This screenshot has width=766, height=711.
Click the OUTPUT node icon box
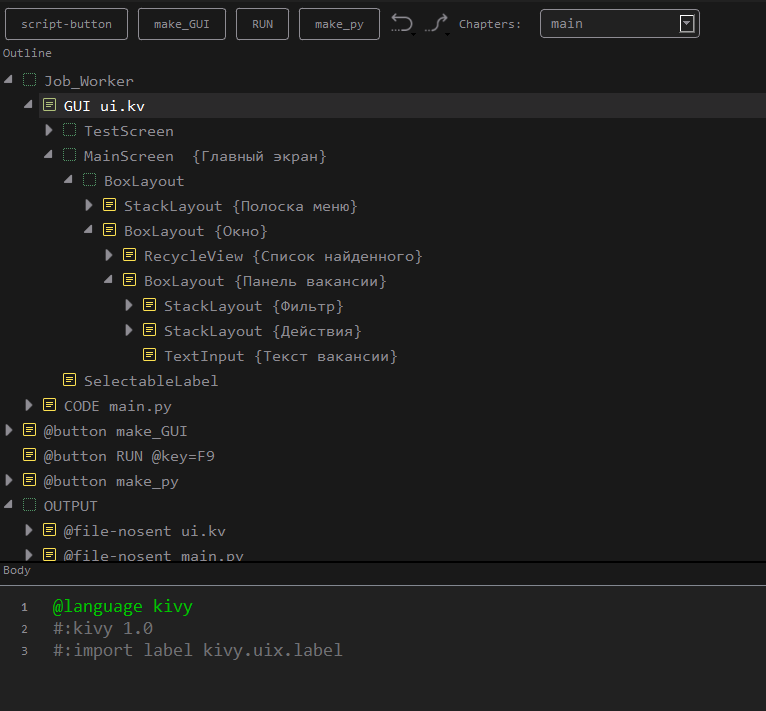(29, 505)
